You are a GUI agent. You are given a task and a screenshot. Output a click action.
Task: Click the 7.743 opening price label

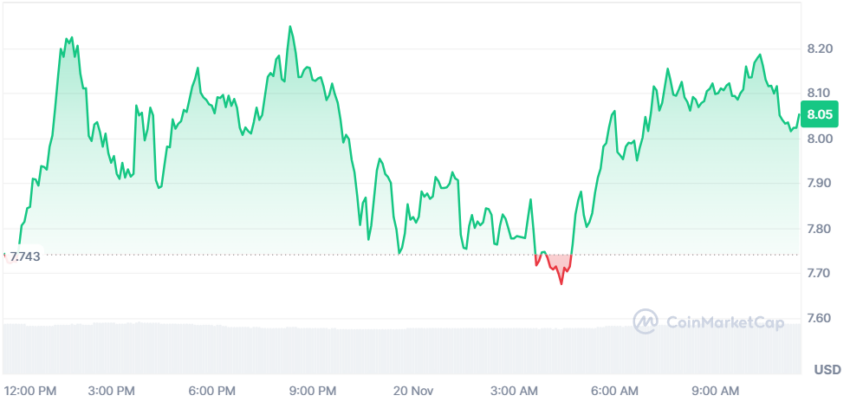pyautogui.click(x=25, y=257)
